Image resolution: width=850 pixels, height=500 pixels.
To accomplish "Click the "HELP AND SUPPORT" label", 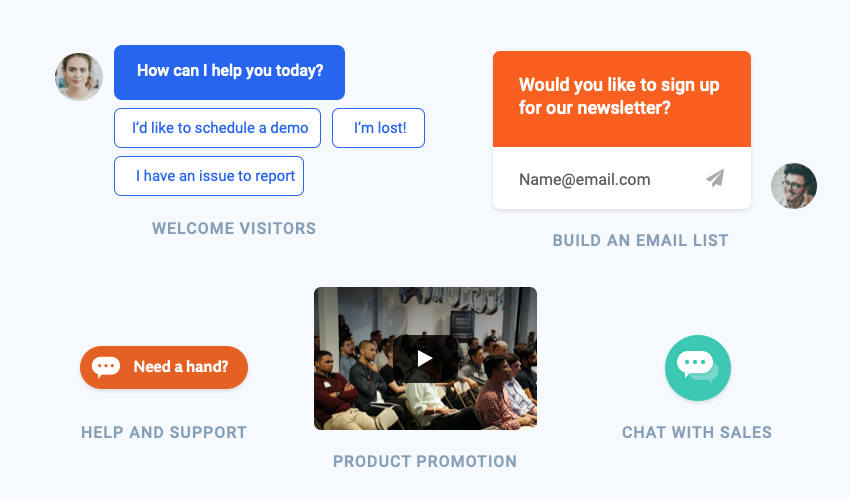I will pos(164,433).
